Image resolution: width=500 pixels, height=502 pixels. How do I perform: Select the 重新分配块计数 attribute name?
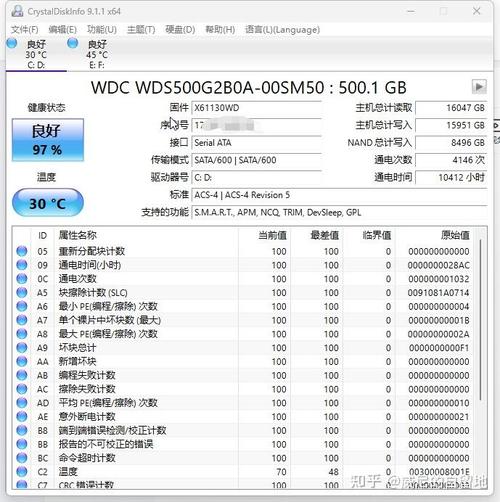tap(92, 251)
